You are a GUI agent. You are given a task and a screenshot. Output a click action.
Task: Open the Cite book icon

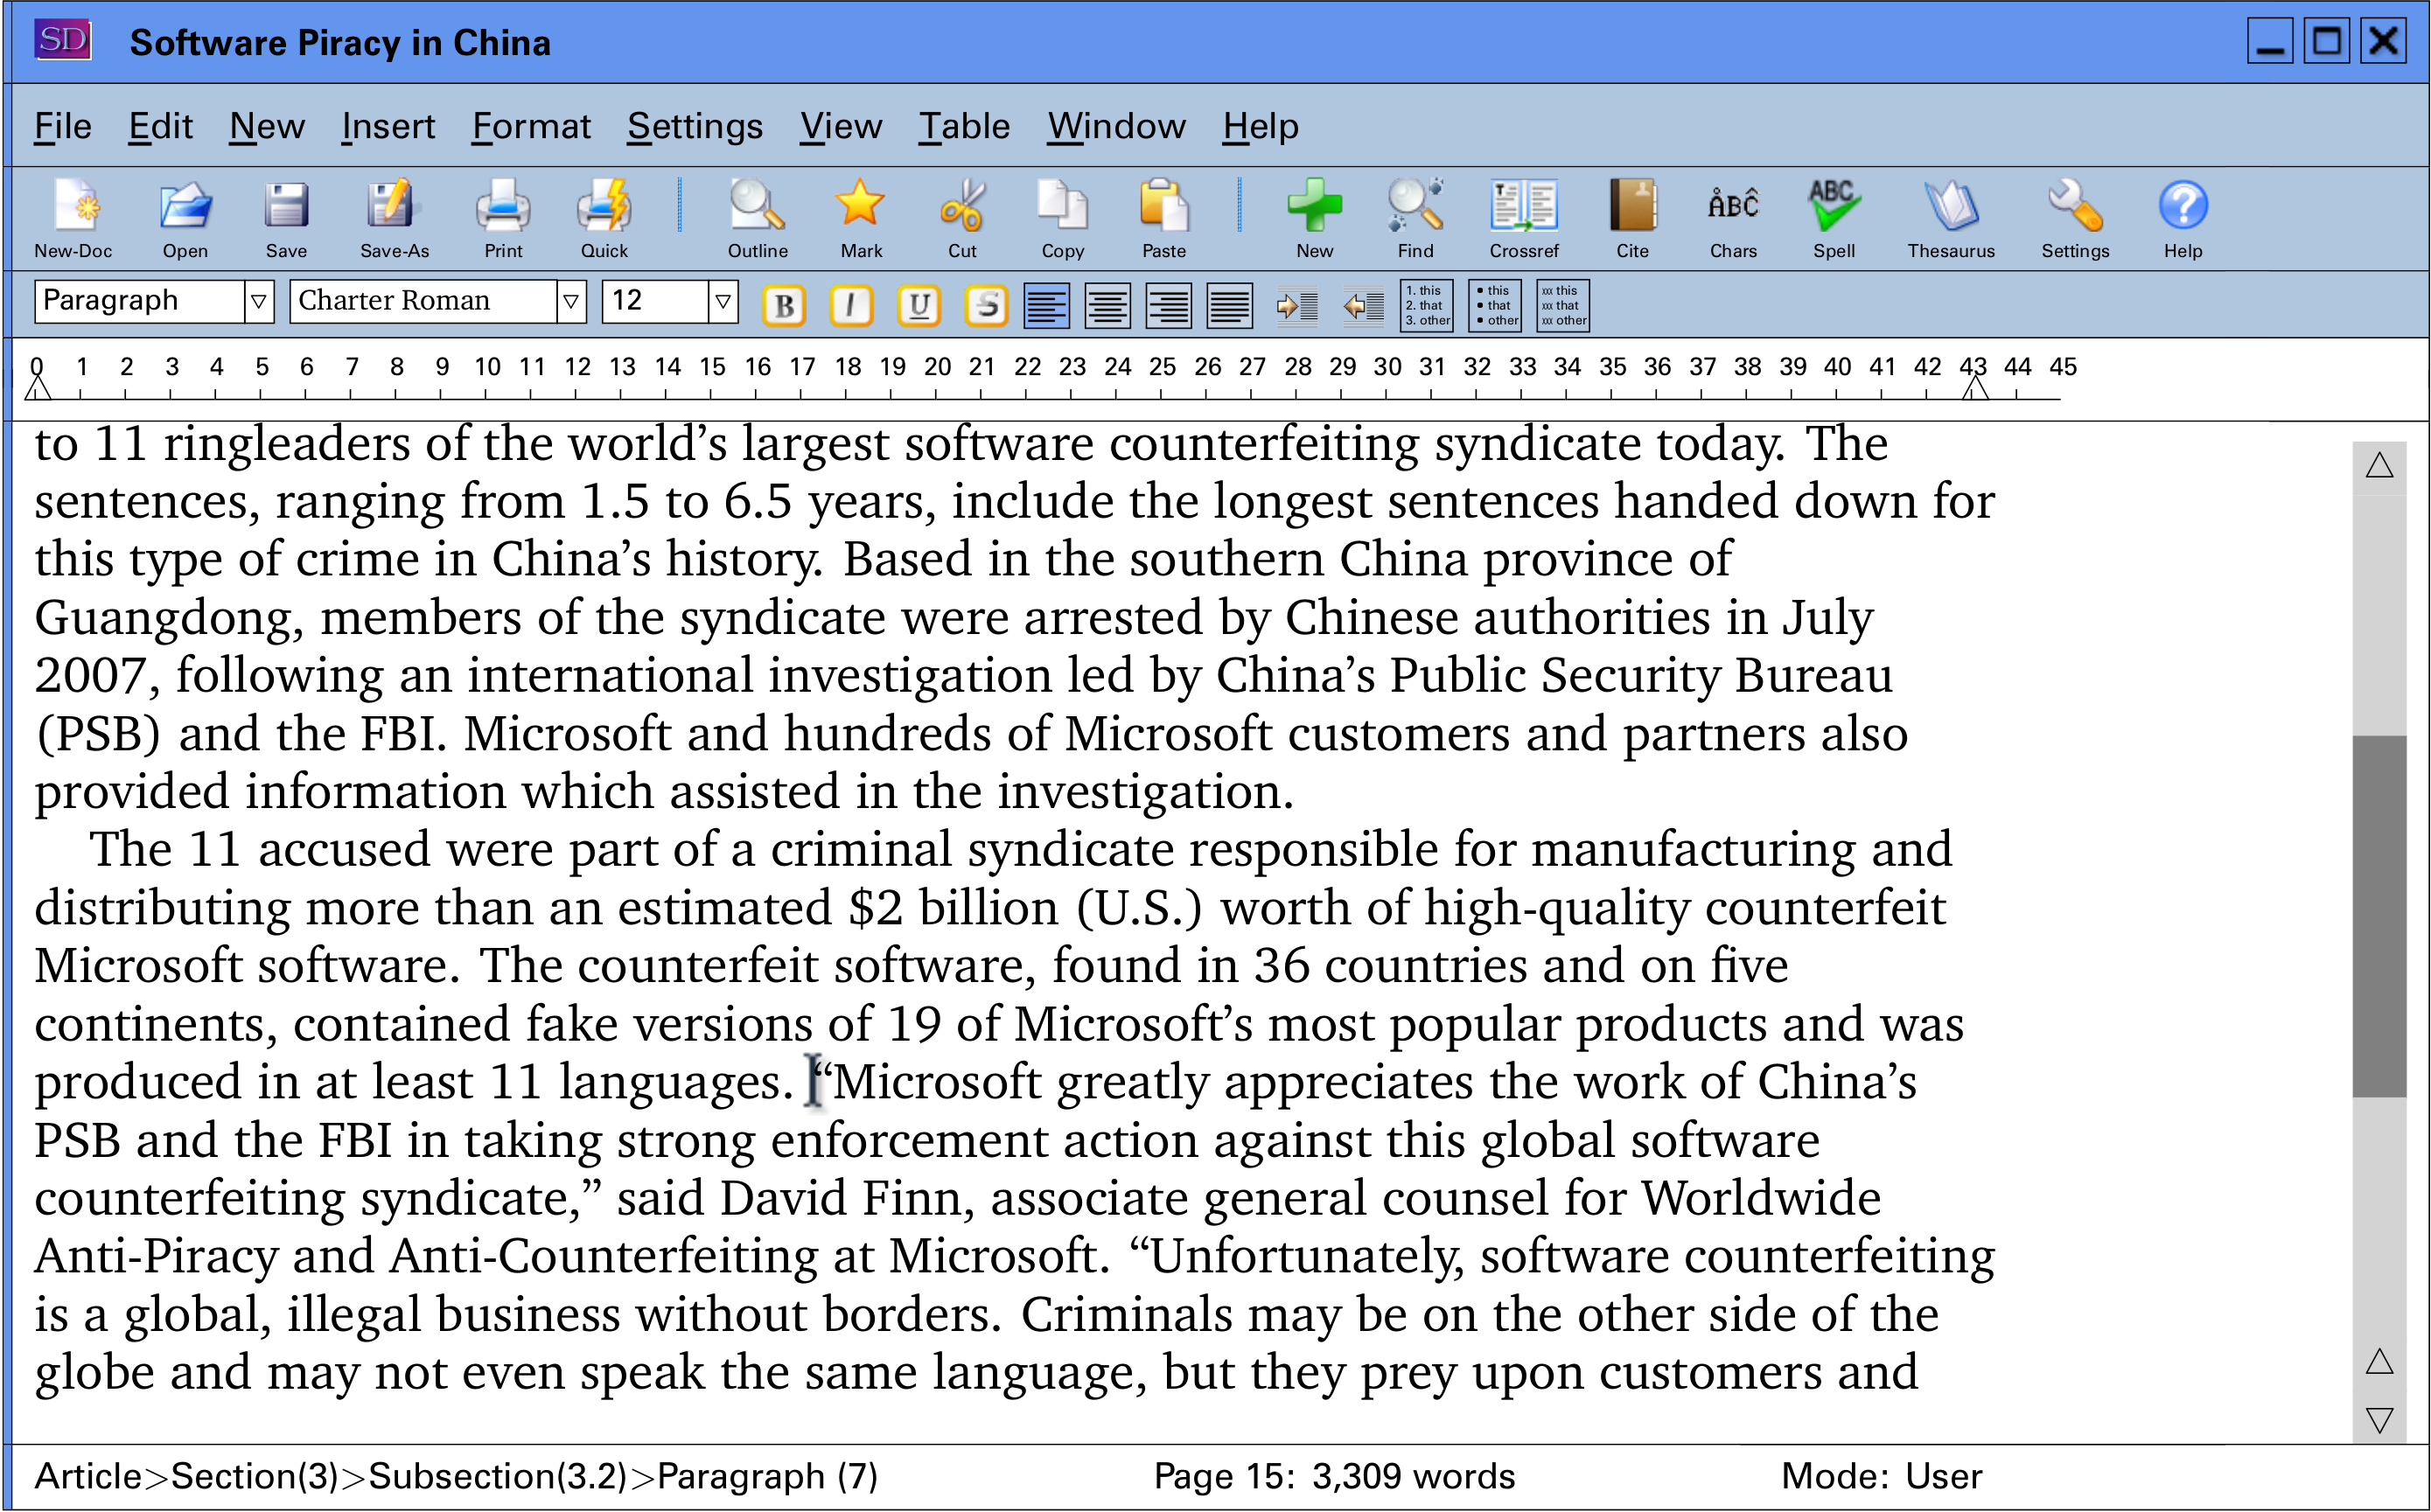pos(1632,205)
